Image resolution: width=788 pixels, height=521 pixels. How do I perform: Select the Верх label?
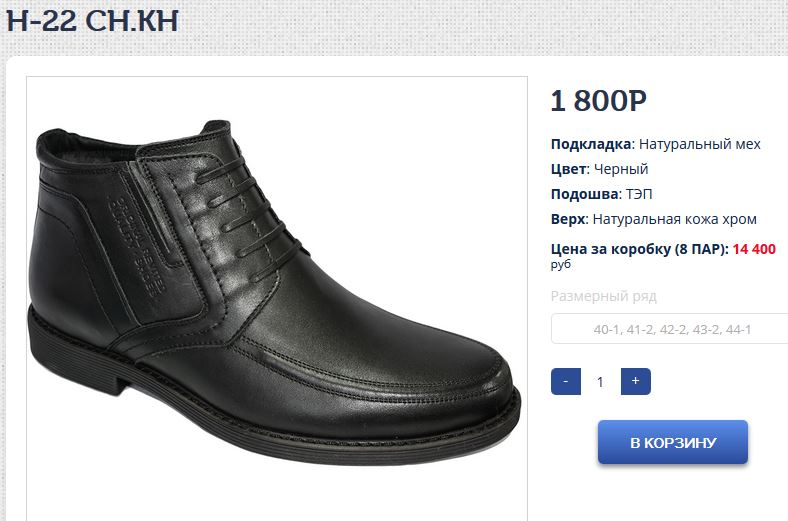click(567, 219)
